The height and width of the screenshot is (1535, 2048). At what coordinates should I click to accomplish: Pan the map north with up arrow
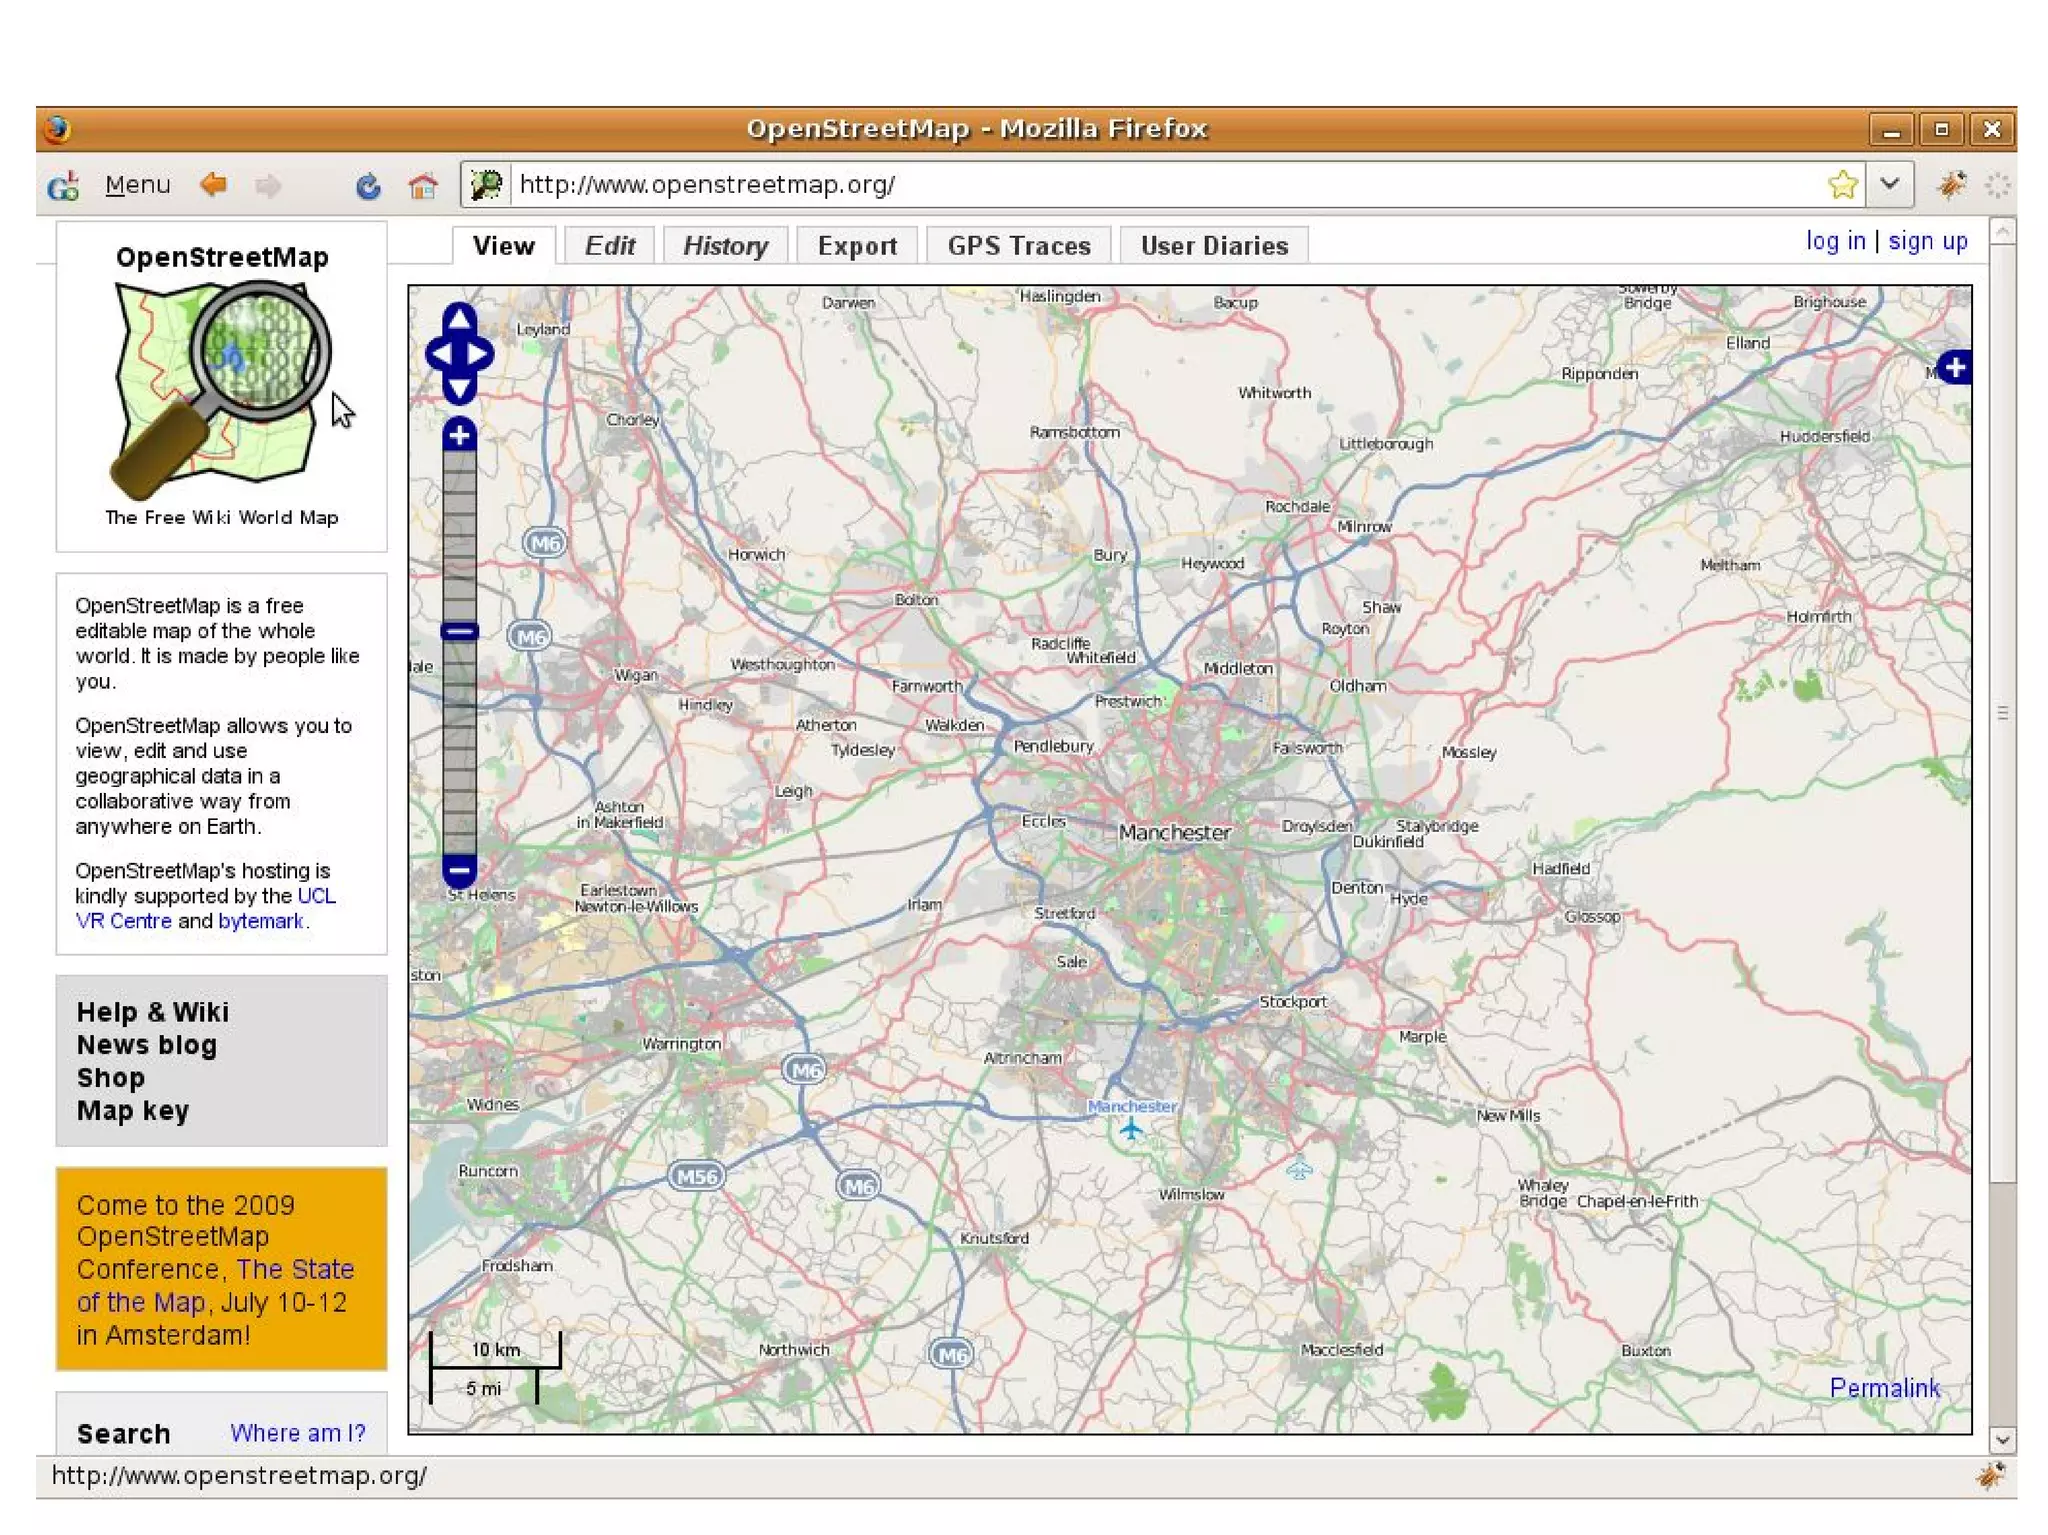(459, 319)
